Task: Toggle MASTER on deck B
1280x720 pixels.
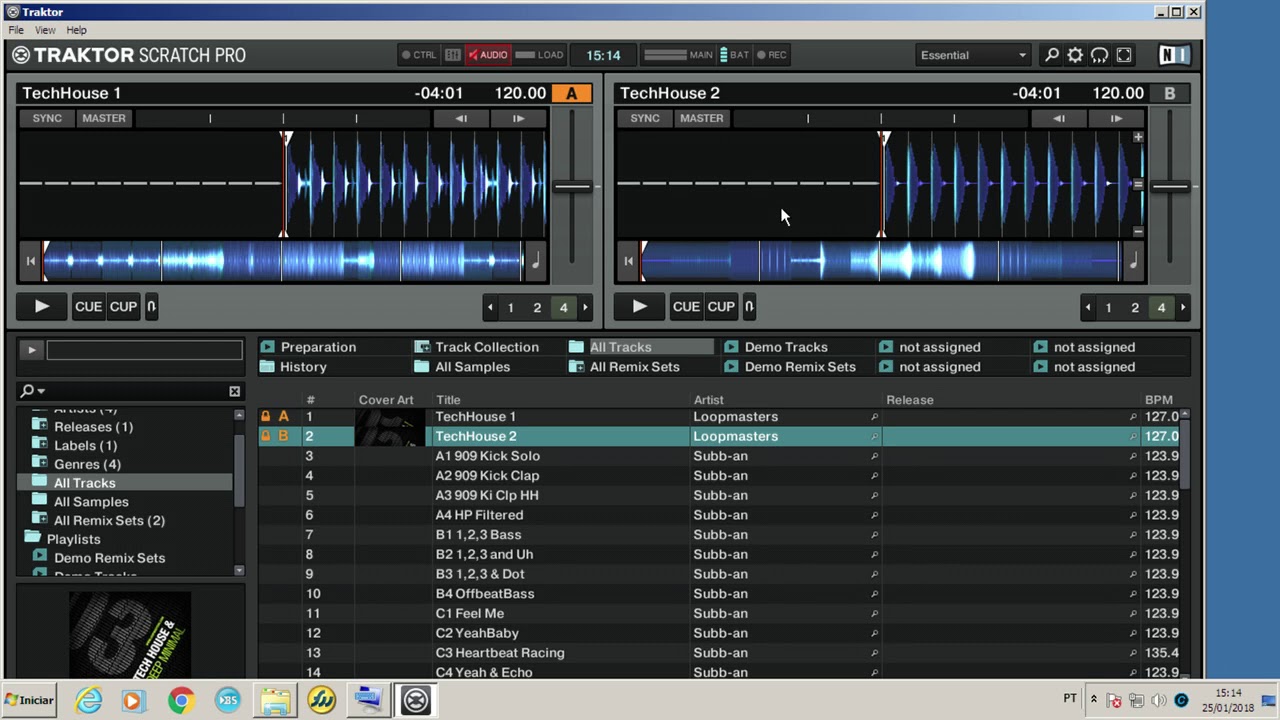Action: click(702, 118)
